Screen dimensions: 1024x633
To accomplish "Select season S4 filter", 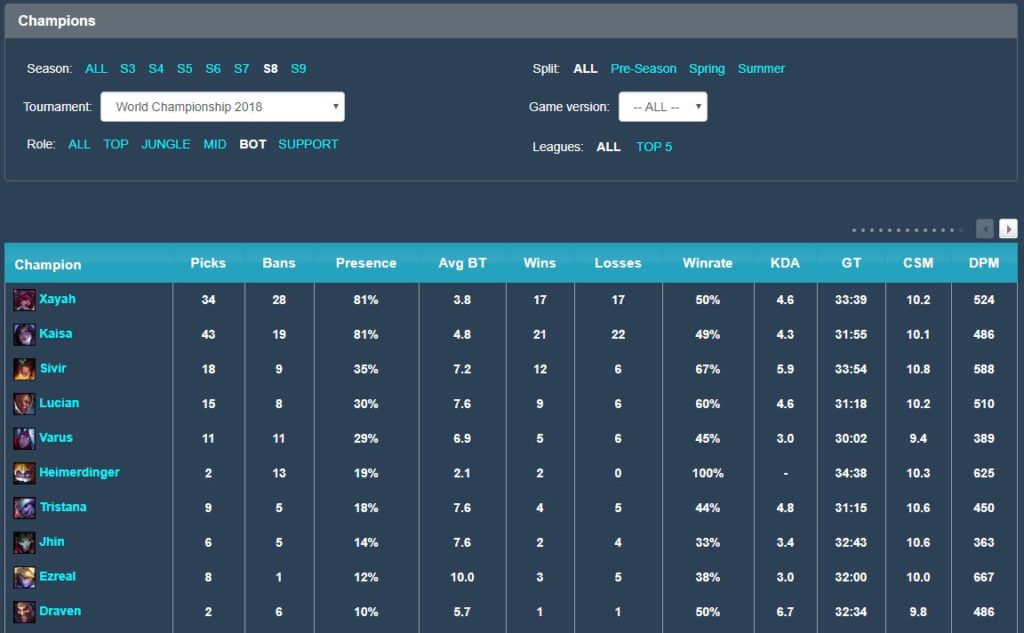I will click(x=156, y=69).
